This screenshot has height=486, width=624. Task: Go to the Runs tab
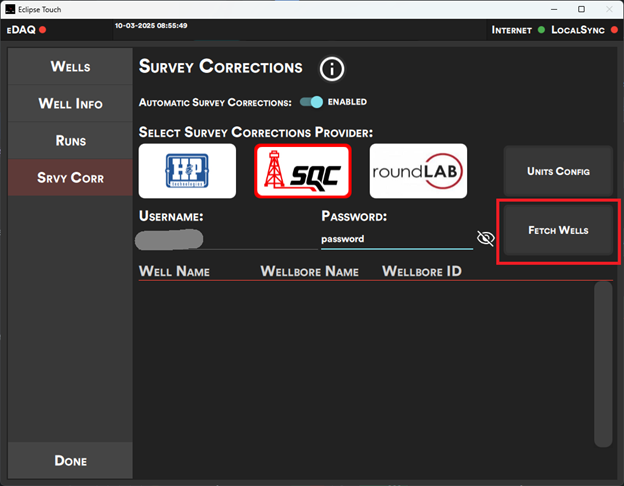click(x=70, y=141)
